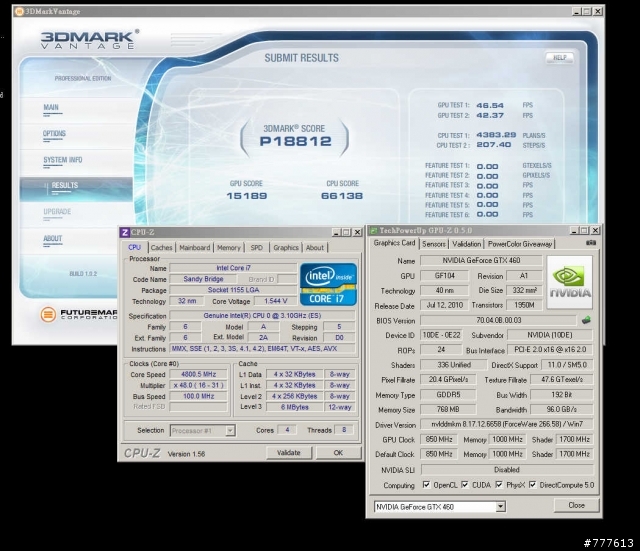
Task: Open the Validation tab in GPU-Z
Action: point(466,244)
